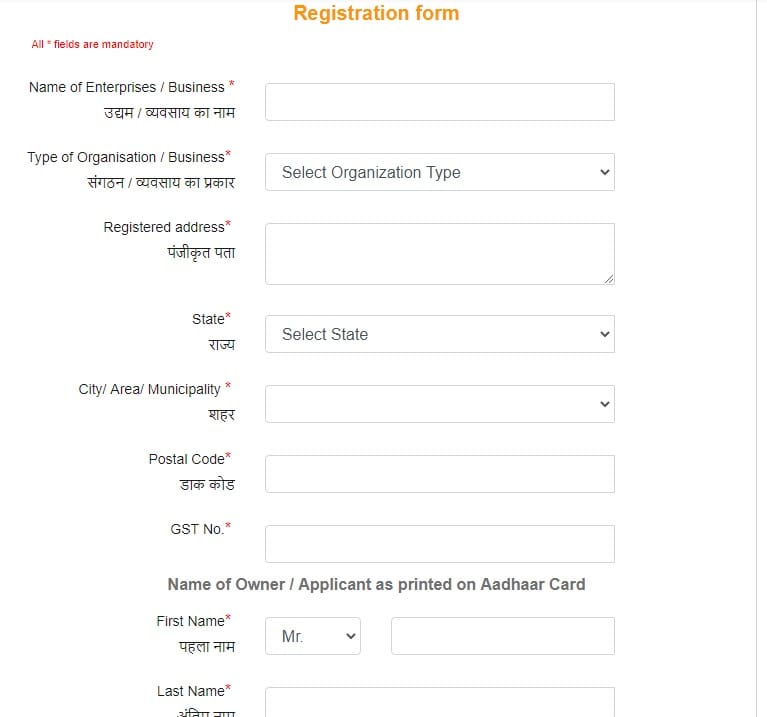Click the Registration form heading
Image resolution: width=767 pixels, height=717 pixels.
point(376,13)
